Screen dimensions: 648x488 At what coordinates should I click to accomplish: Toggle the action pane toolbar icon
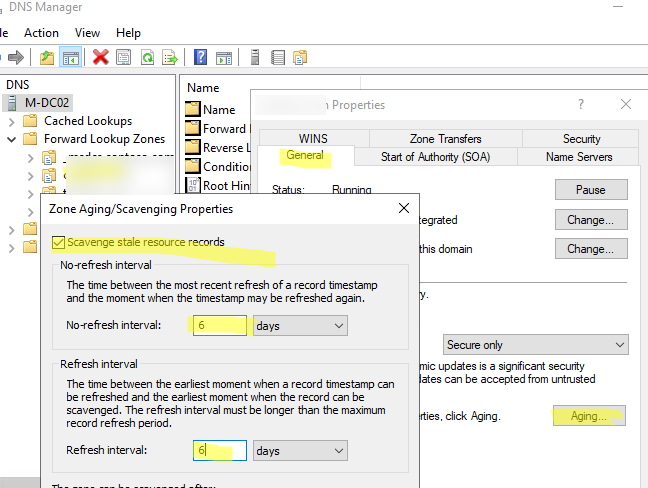coord(224,57)
